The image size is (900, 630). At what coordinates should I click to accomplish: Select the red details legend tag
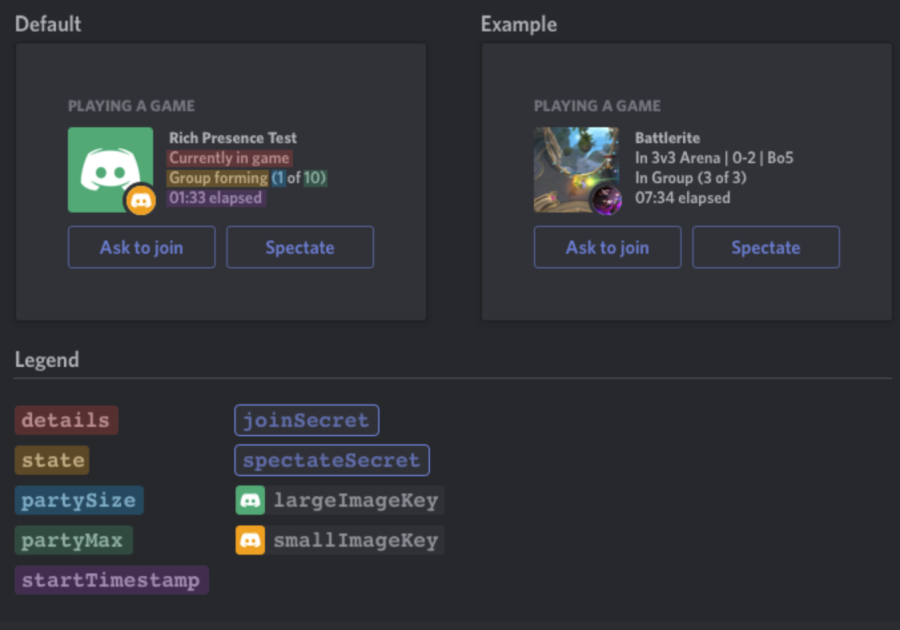67,420
